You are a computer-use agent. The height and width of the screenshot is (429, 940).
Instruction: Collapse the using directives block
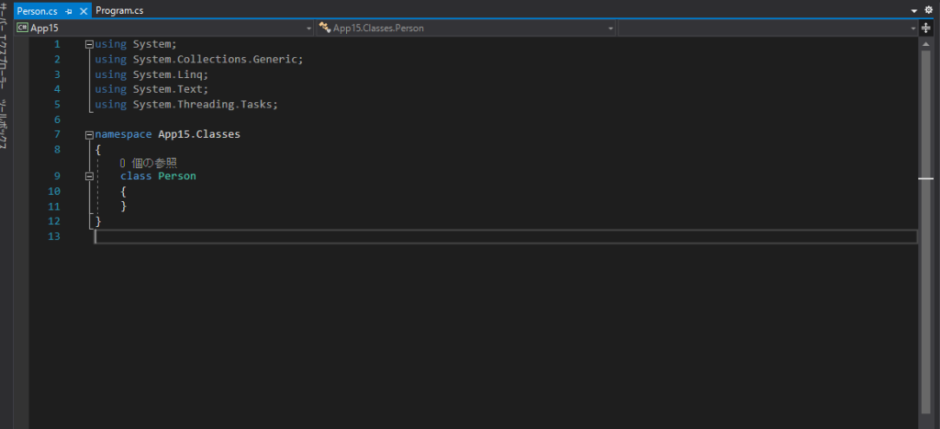click(x=90, y=44)
